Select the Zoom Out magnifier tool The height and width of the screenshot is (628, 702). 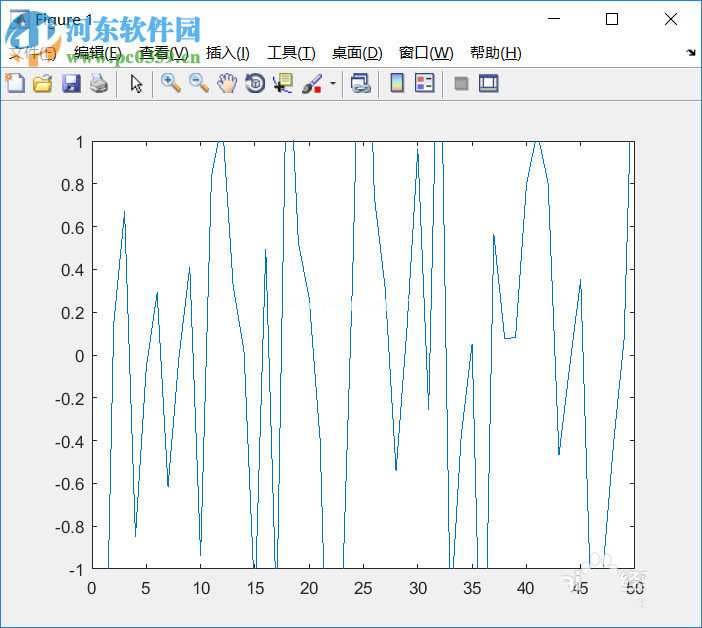(x=199, y=84)
